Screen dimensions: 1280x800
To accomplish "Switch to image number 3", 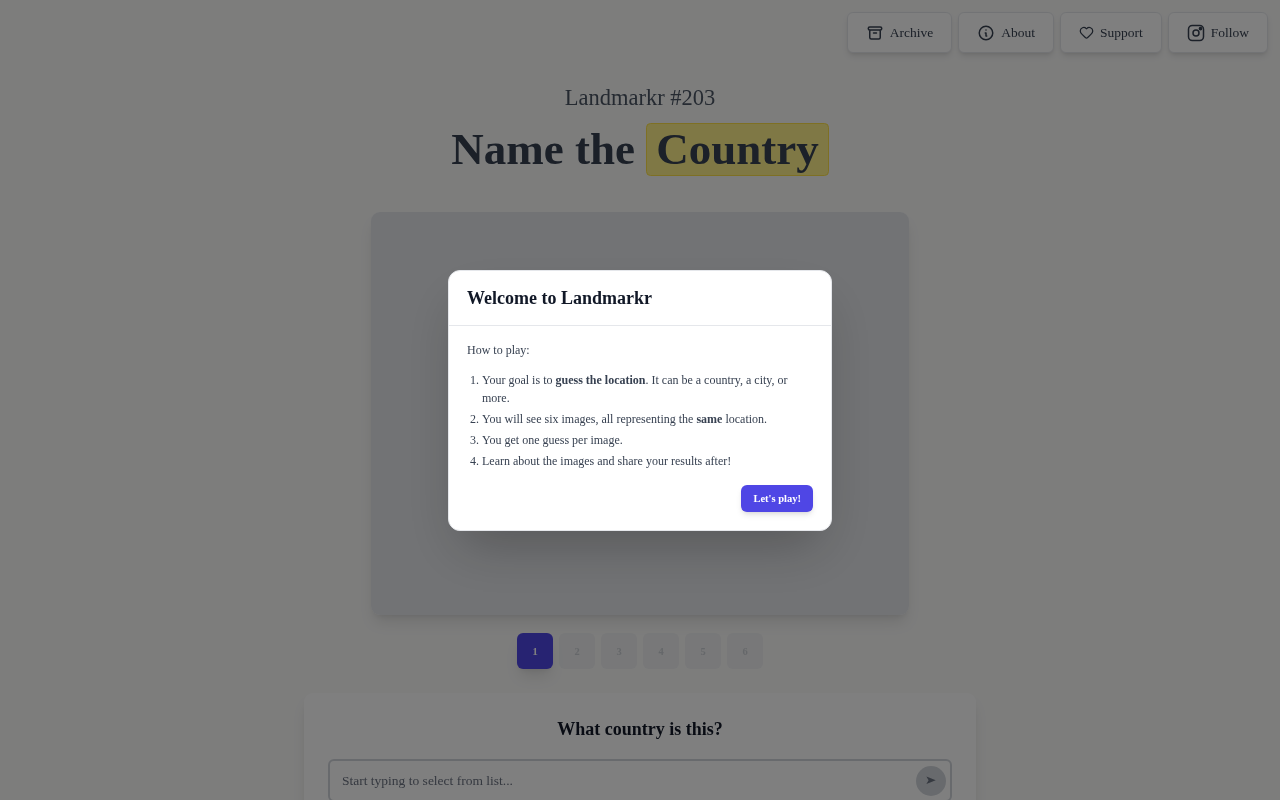I will point(619,651).
